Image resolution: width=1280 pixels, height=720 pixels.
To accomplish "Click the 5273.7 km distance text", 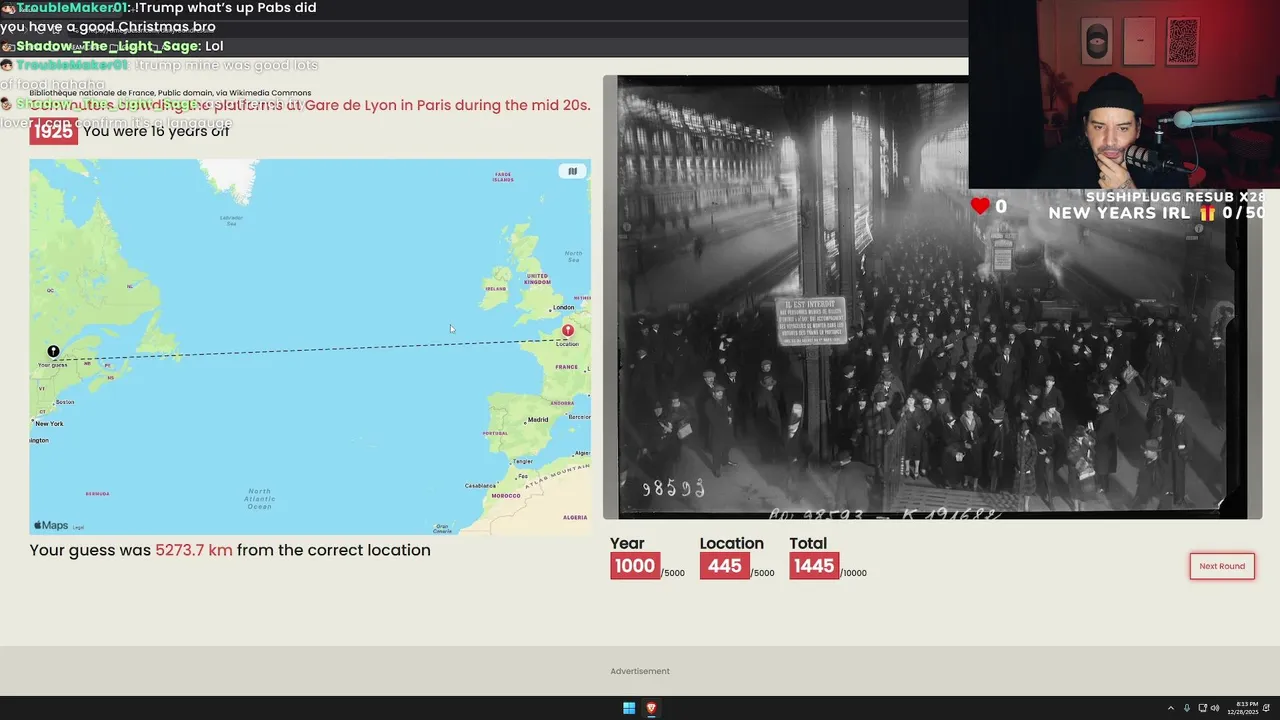I will click(x=194, y=550).
